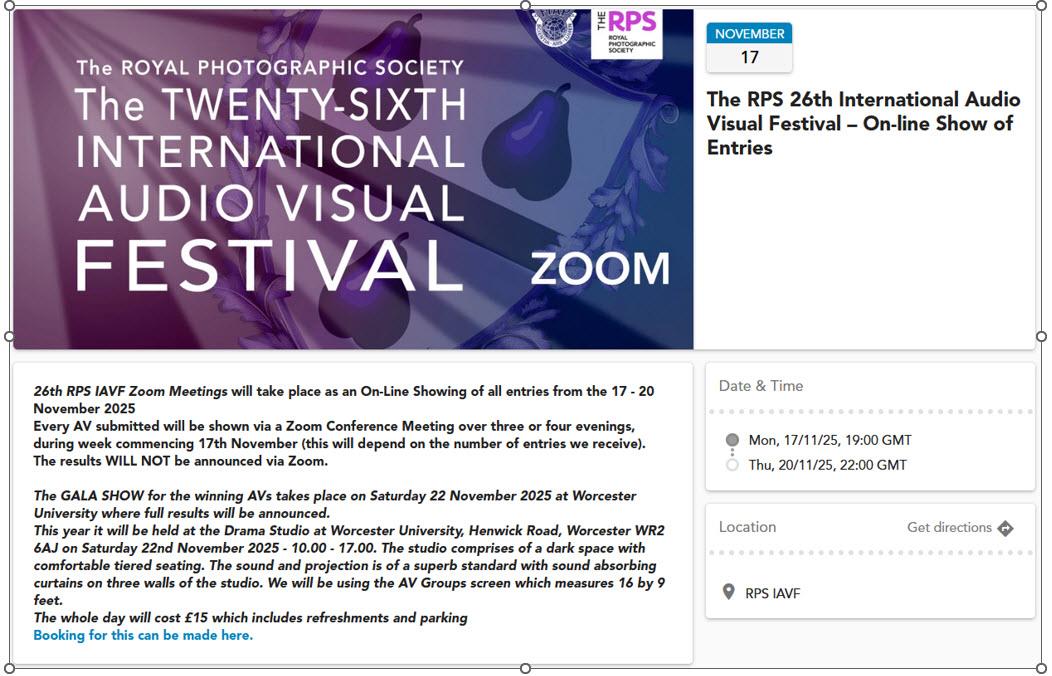Screen dimensions: 1052x676
Task: Click the bottom-right corner selection handle
Action: 1041,669
